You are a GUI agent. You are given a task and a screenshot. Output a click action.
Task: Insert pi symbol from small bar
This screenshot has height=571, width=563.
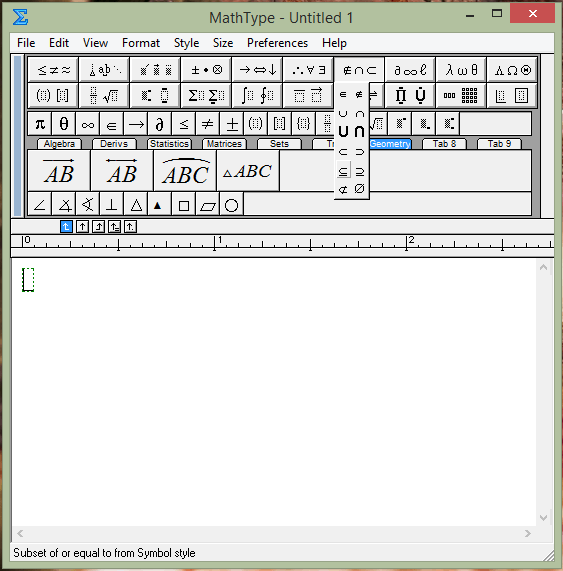(x=40, y=124)
